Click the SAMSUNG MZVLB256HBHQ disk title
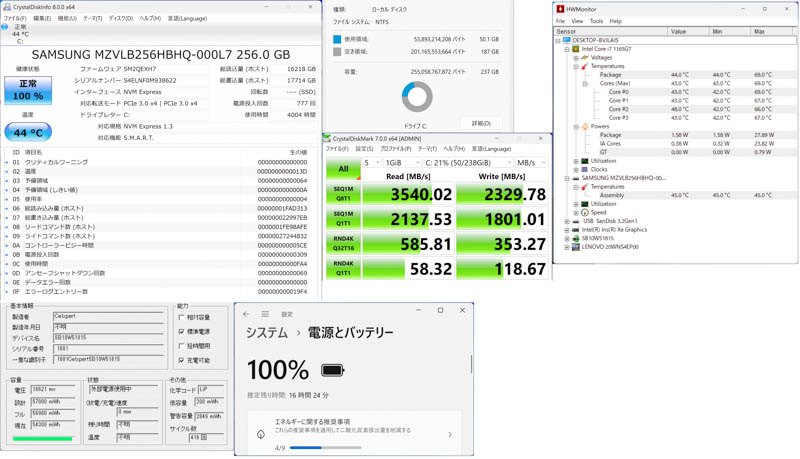800x459 pixels. (161, 55)
